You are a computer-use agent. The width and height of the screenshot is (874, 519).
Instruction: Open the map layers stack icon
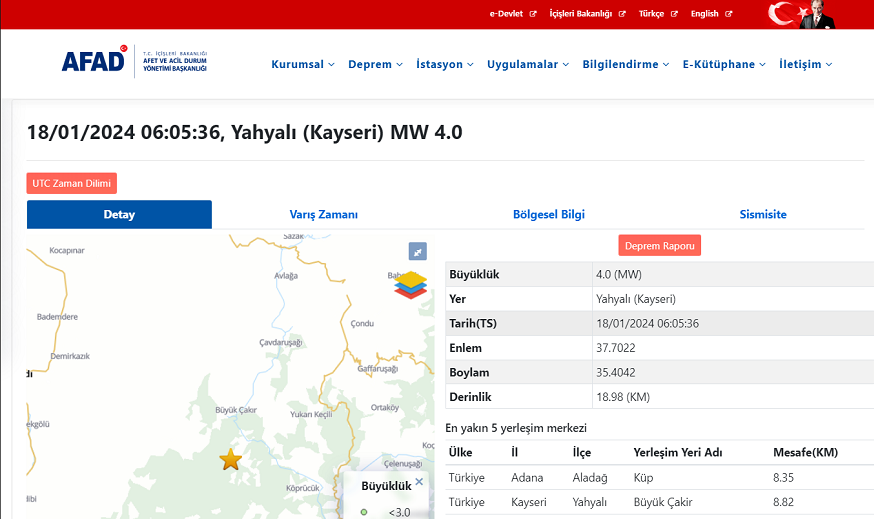410,285
